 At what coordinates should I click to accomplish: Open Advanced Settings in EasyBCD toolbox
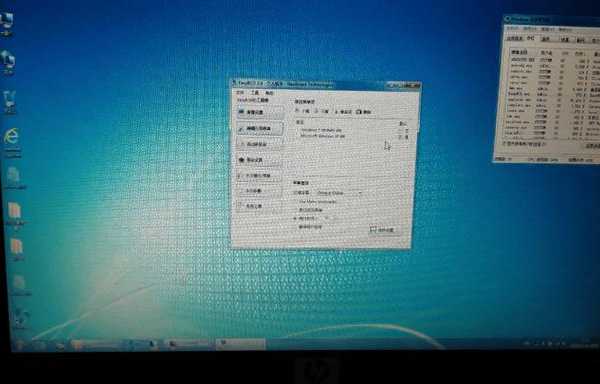point(259,160)
